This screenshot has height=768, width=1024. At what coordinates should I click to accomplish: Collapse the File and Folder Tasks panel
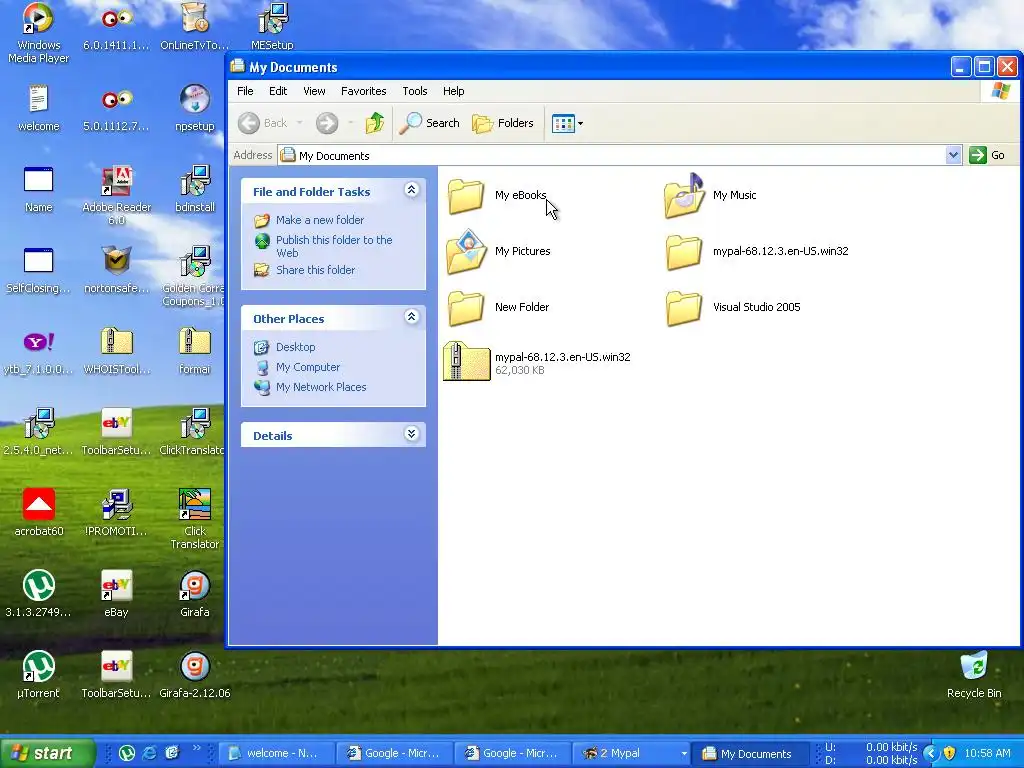point(411,190)
